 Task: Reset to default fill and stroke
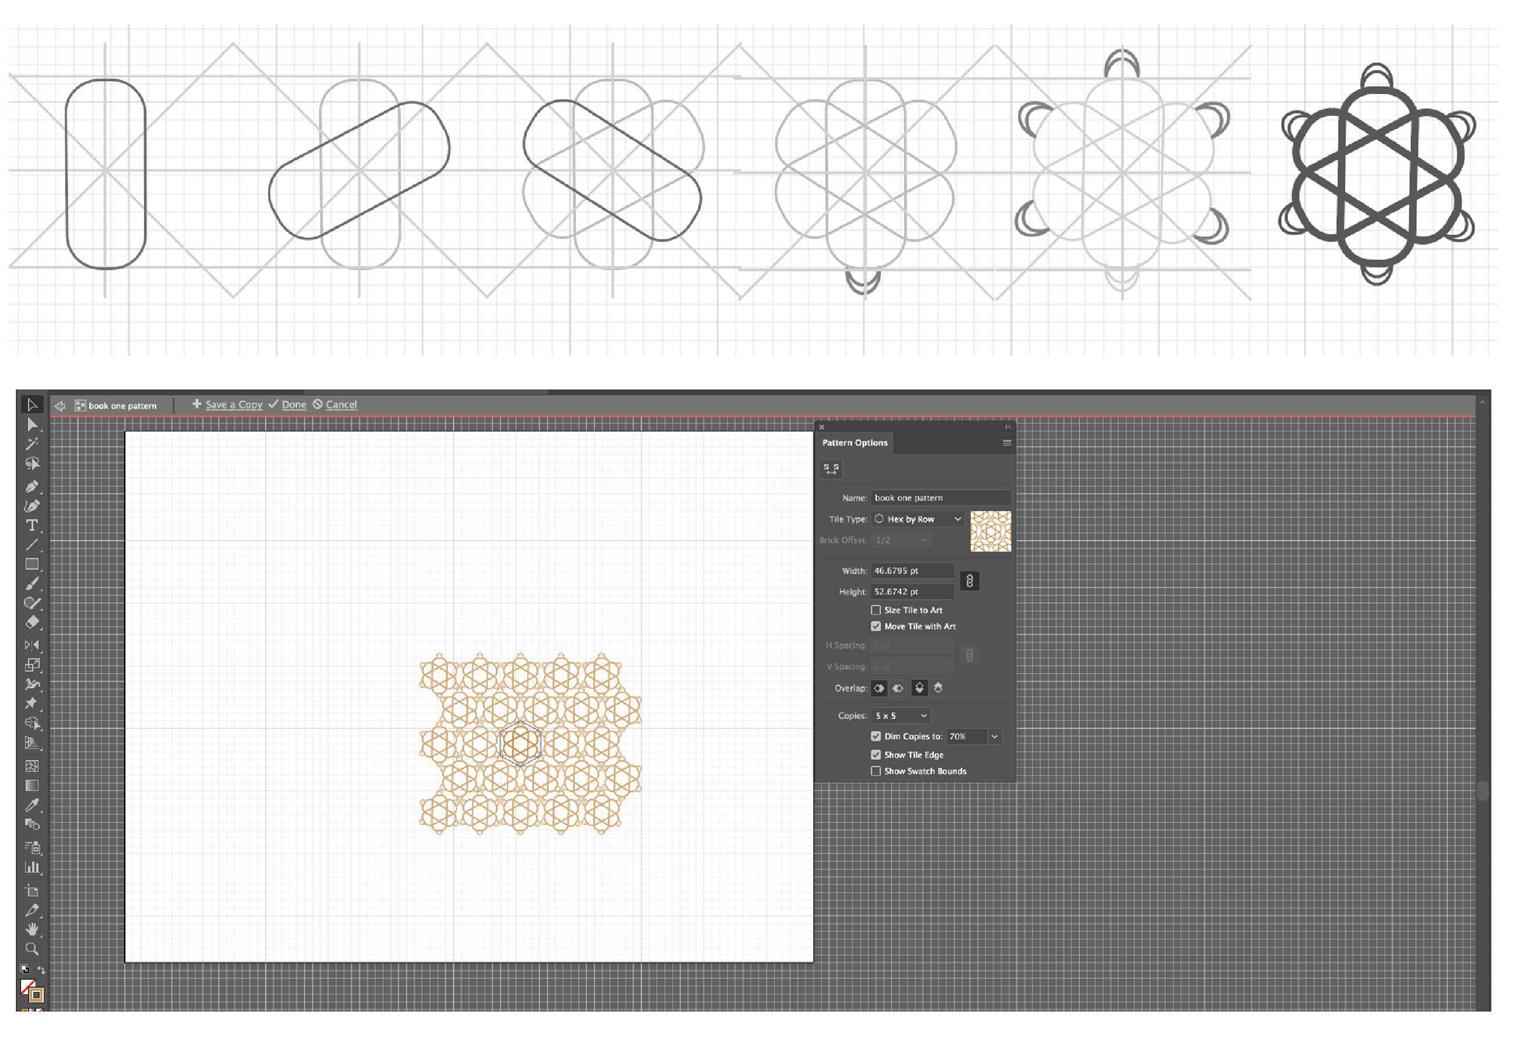[x=25, y=970]
